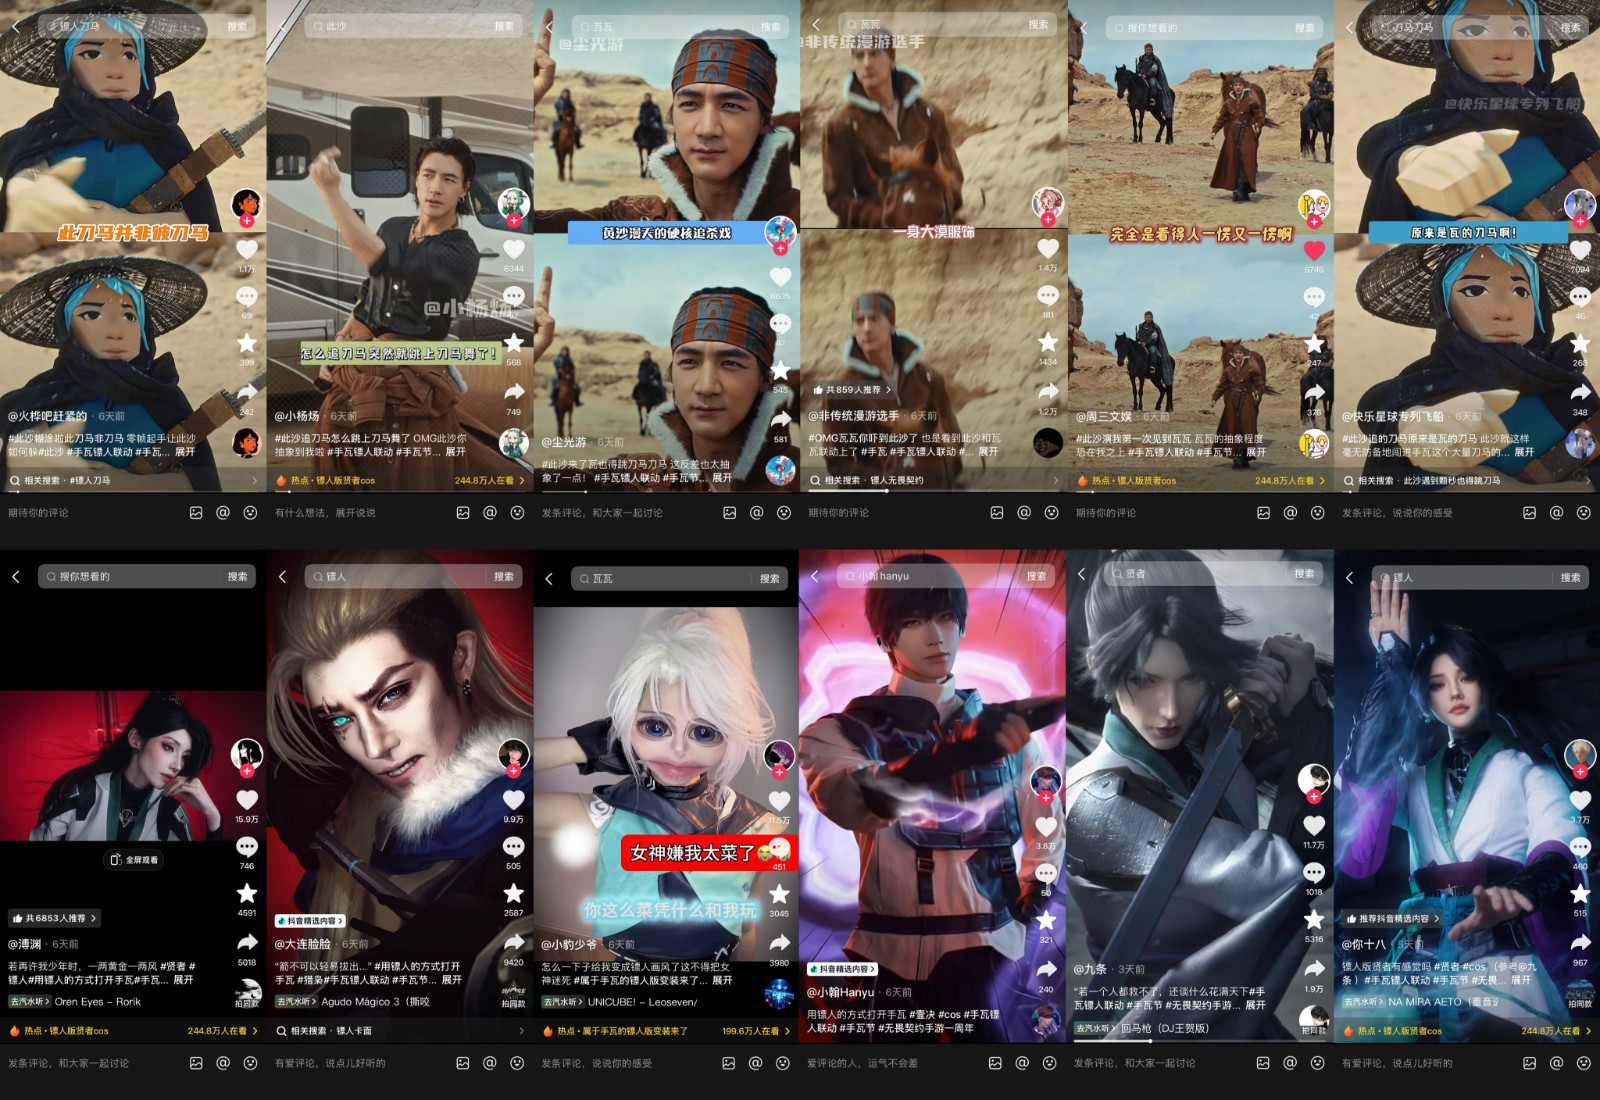
Task: Seek the @九条 video progress bar
Action: tap(1200, 1041)
